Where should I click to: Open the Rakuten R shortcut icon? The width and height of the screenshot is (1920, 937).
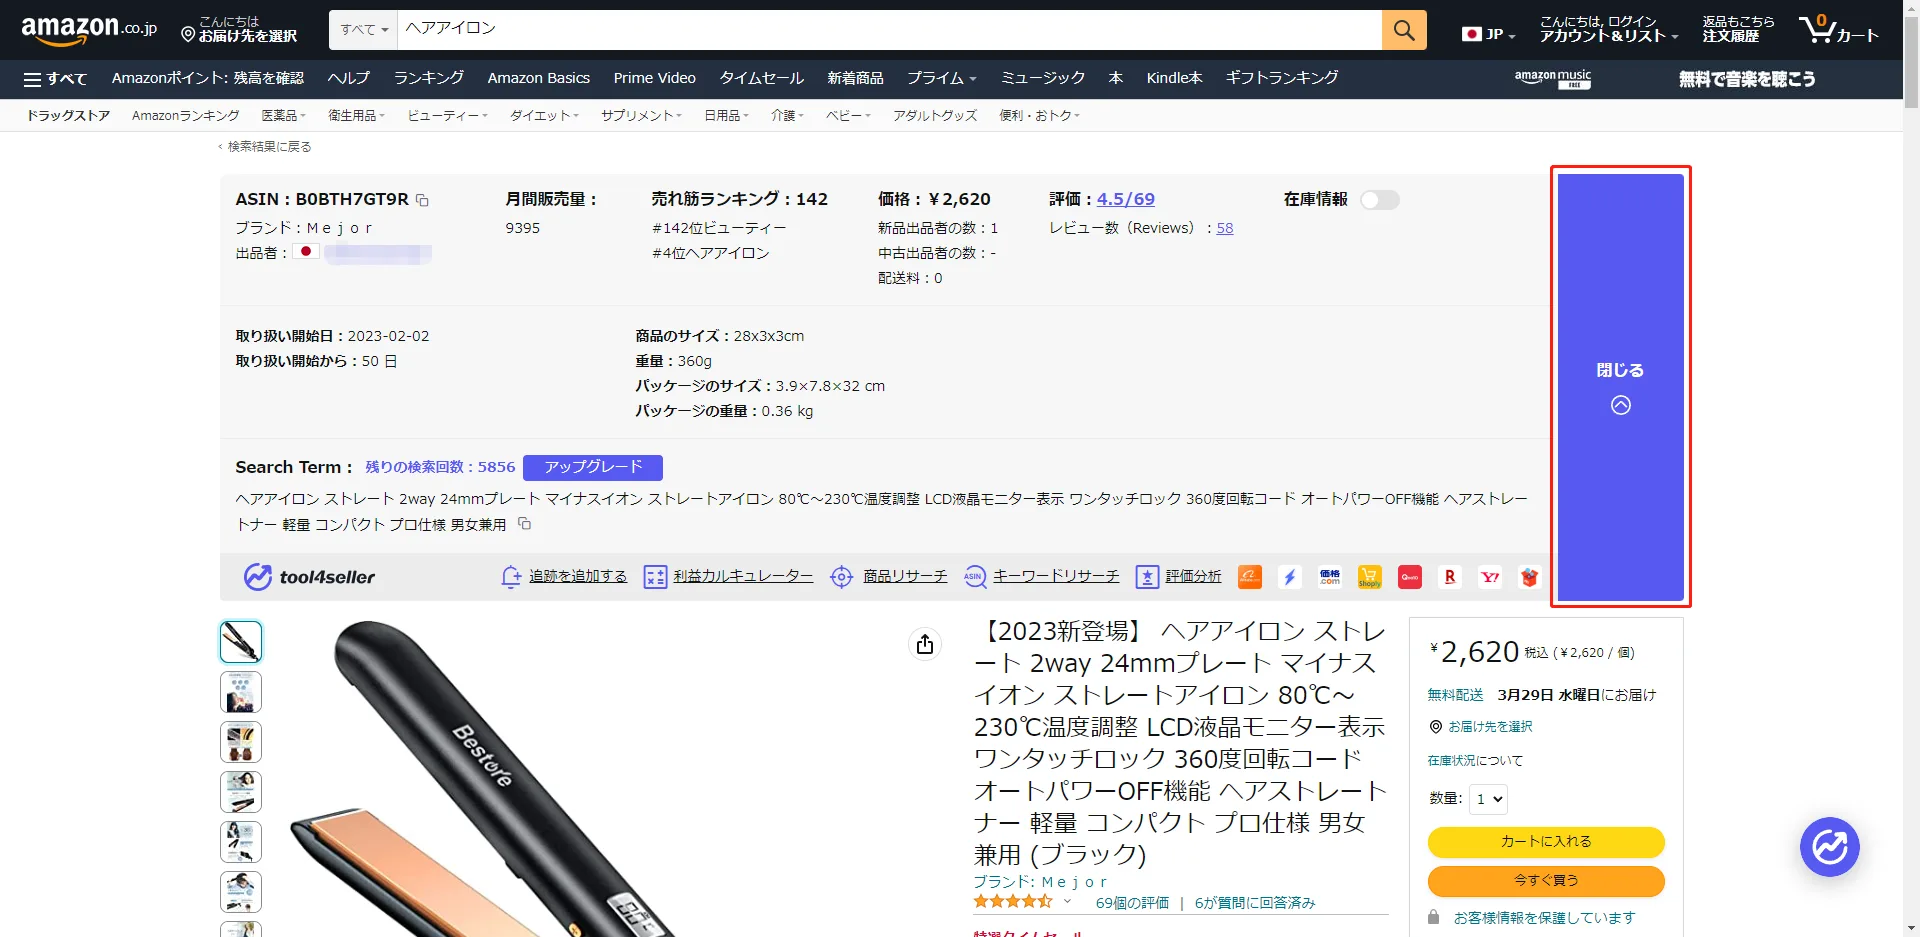point(1450,577)
